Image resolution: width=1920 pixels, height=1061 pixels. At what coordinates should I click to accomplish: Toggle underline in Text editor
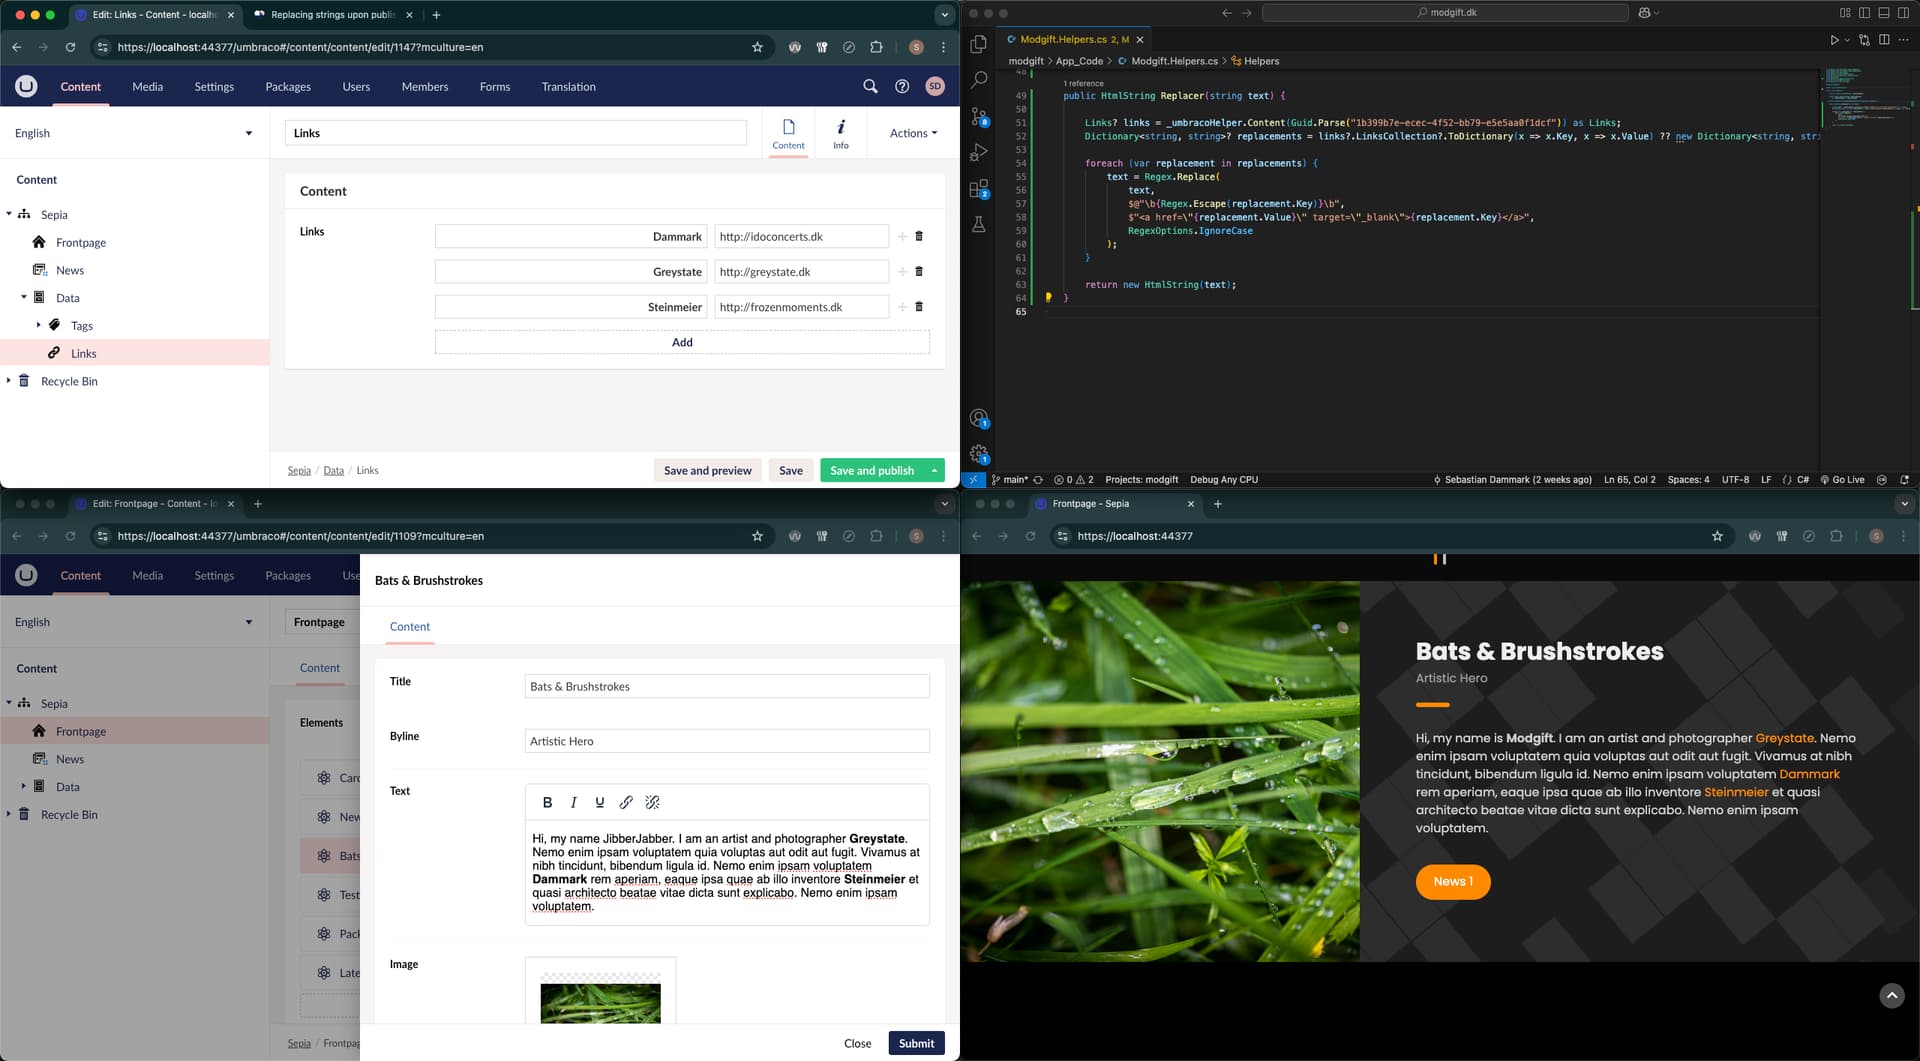[x=599, y=802]
